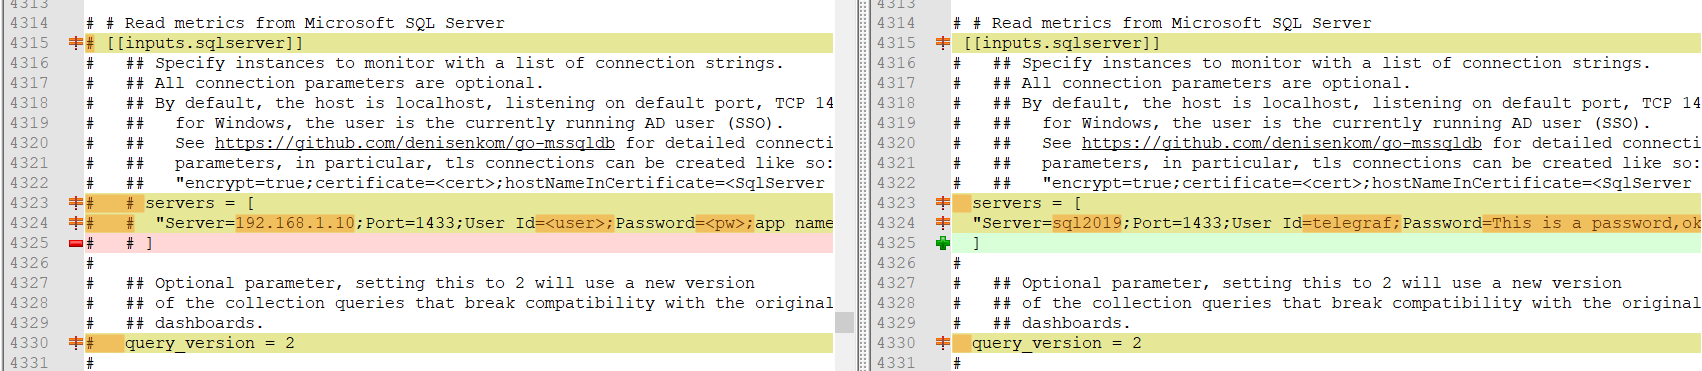Click line number 4331 in right pane
Screen dimensions: 1702x371
[896, 363]
